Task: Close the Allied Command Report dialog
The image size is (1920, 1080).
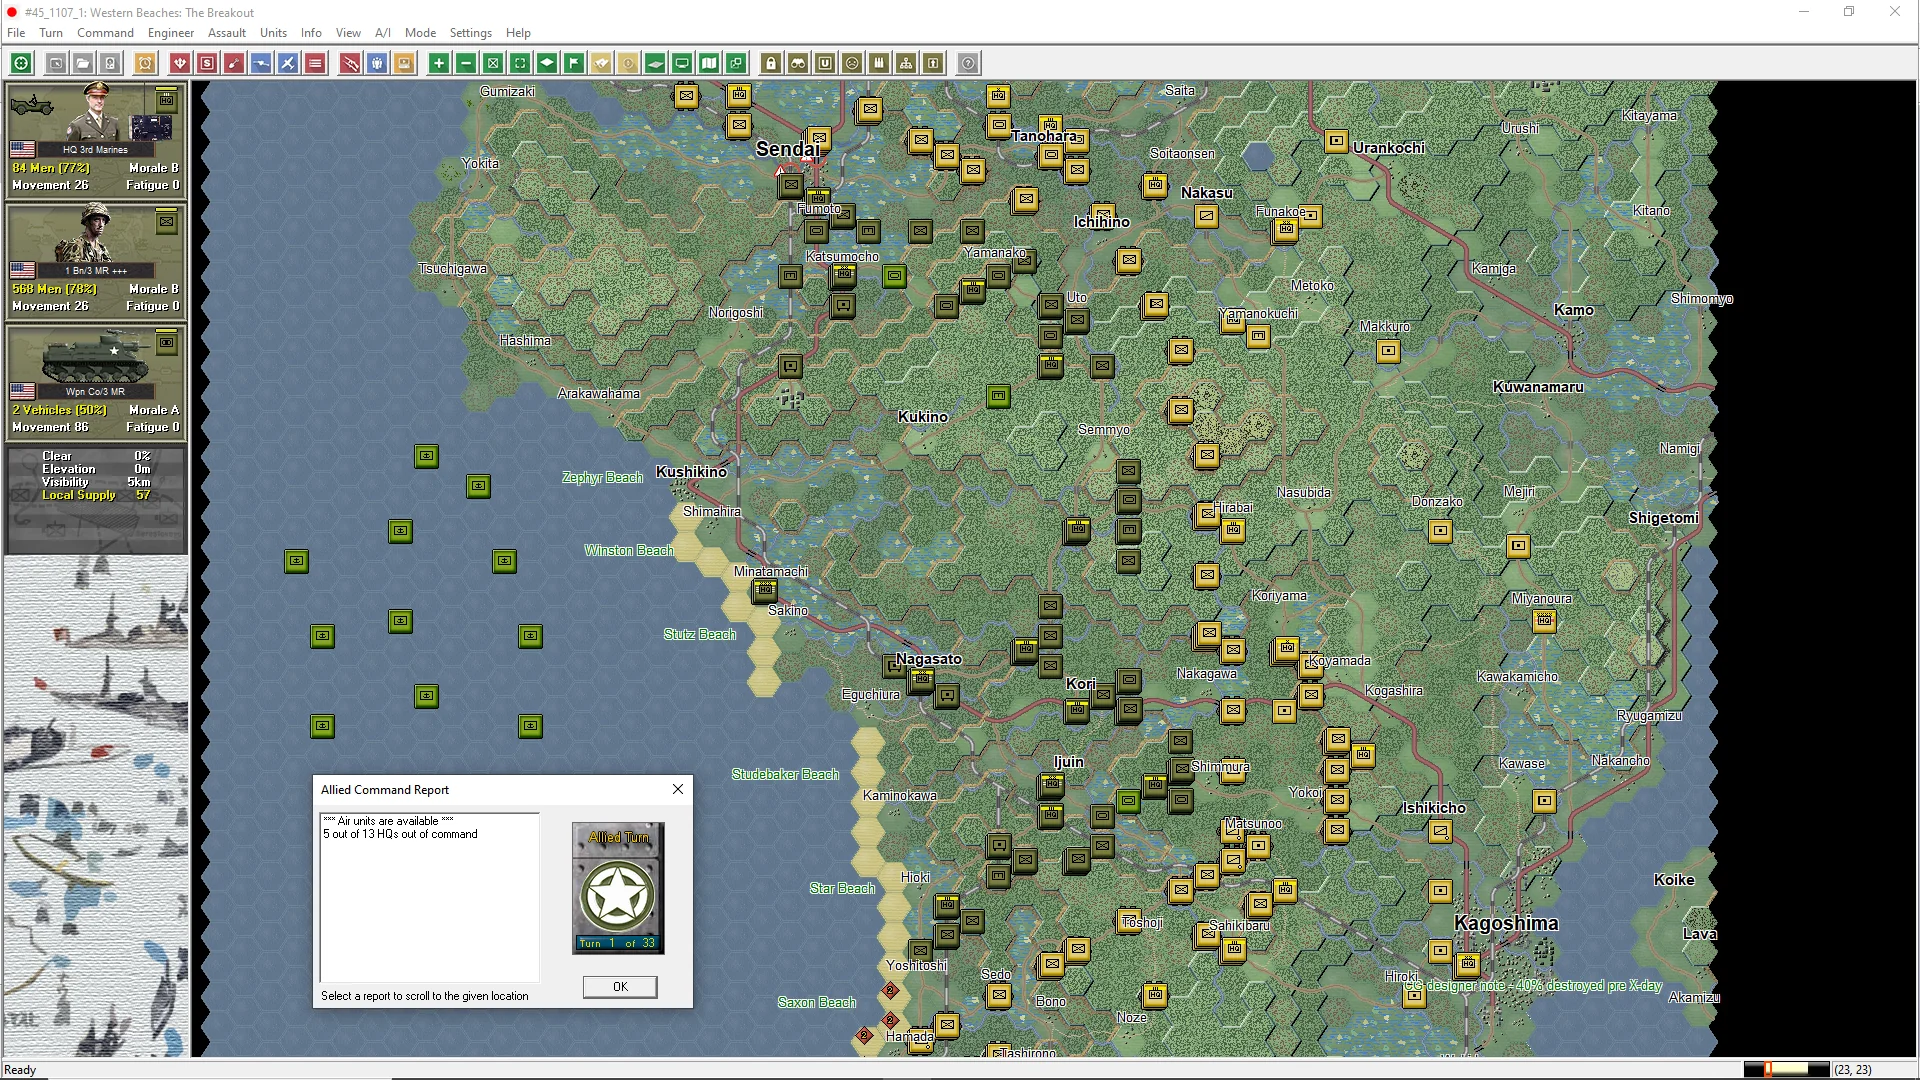Action: click(x=678, y=789)
